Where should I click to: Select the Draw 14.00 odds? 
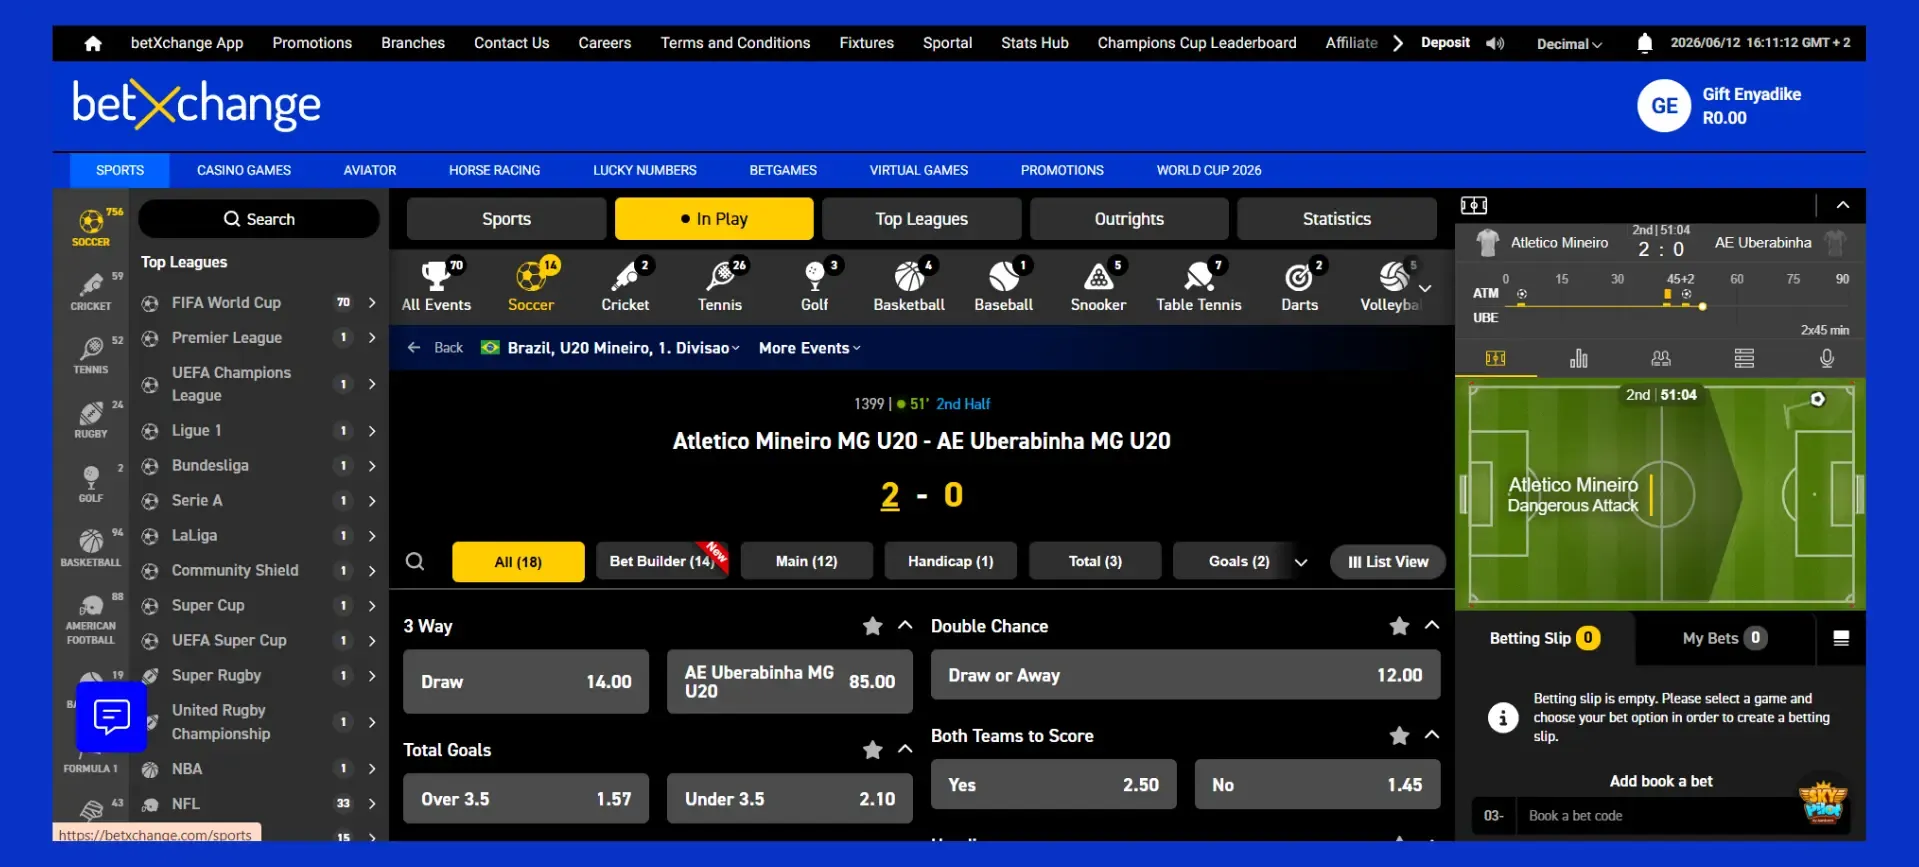coord(526,682)
